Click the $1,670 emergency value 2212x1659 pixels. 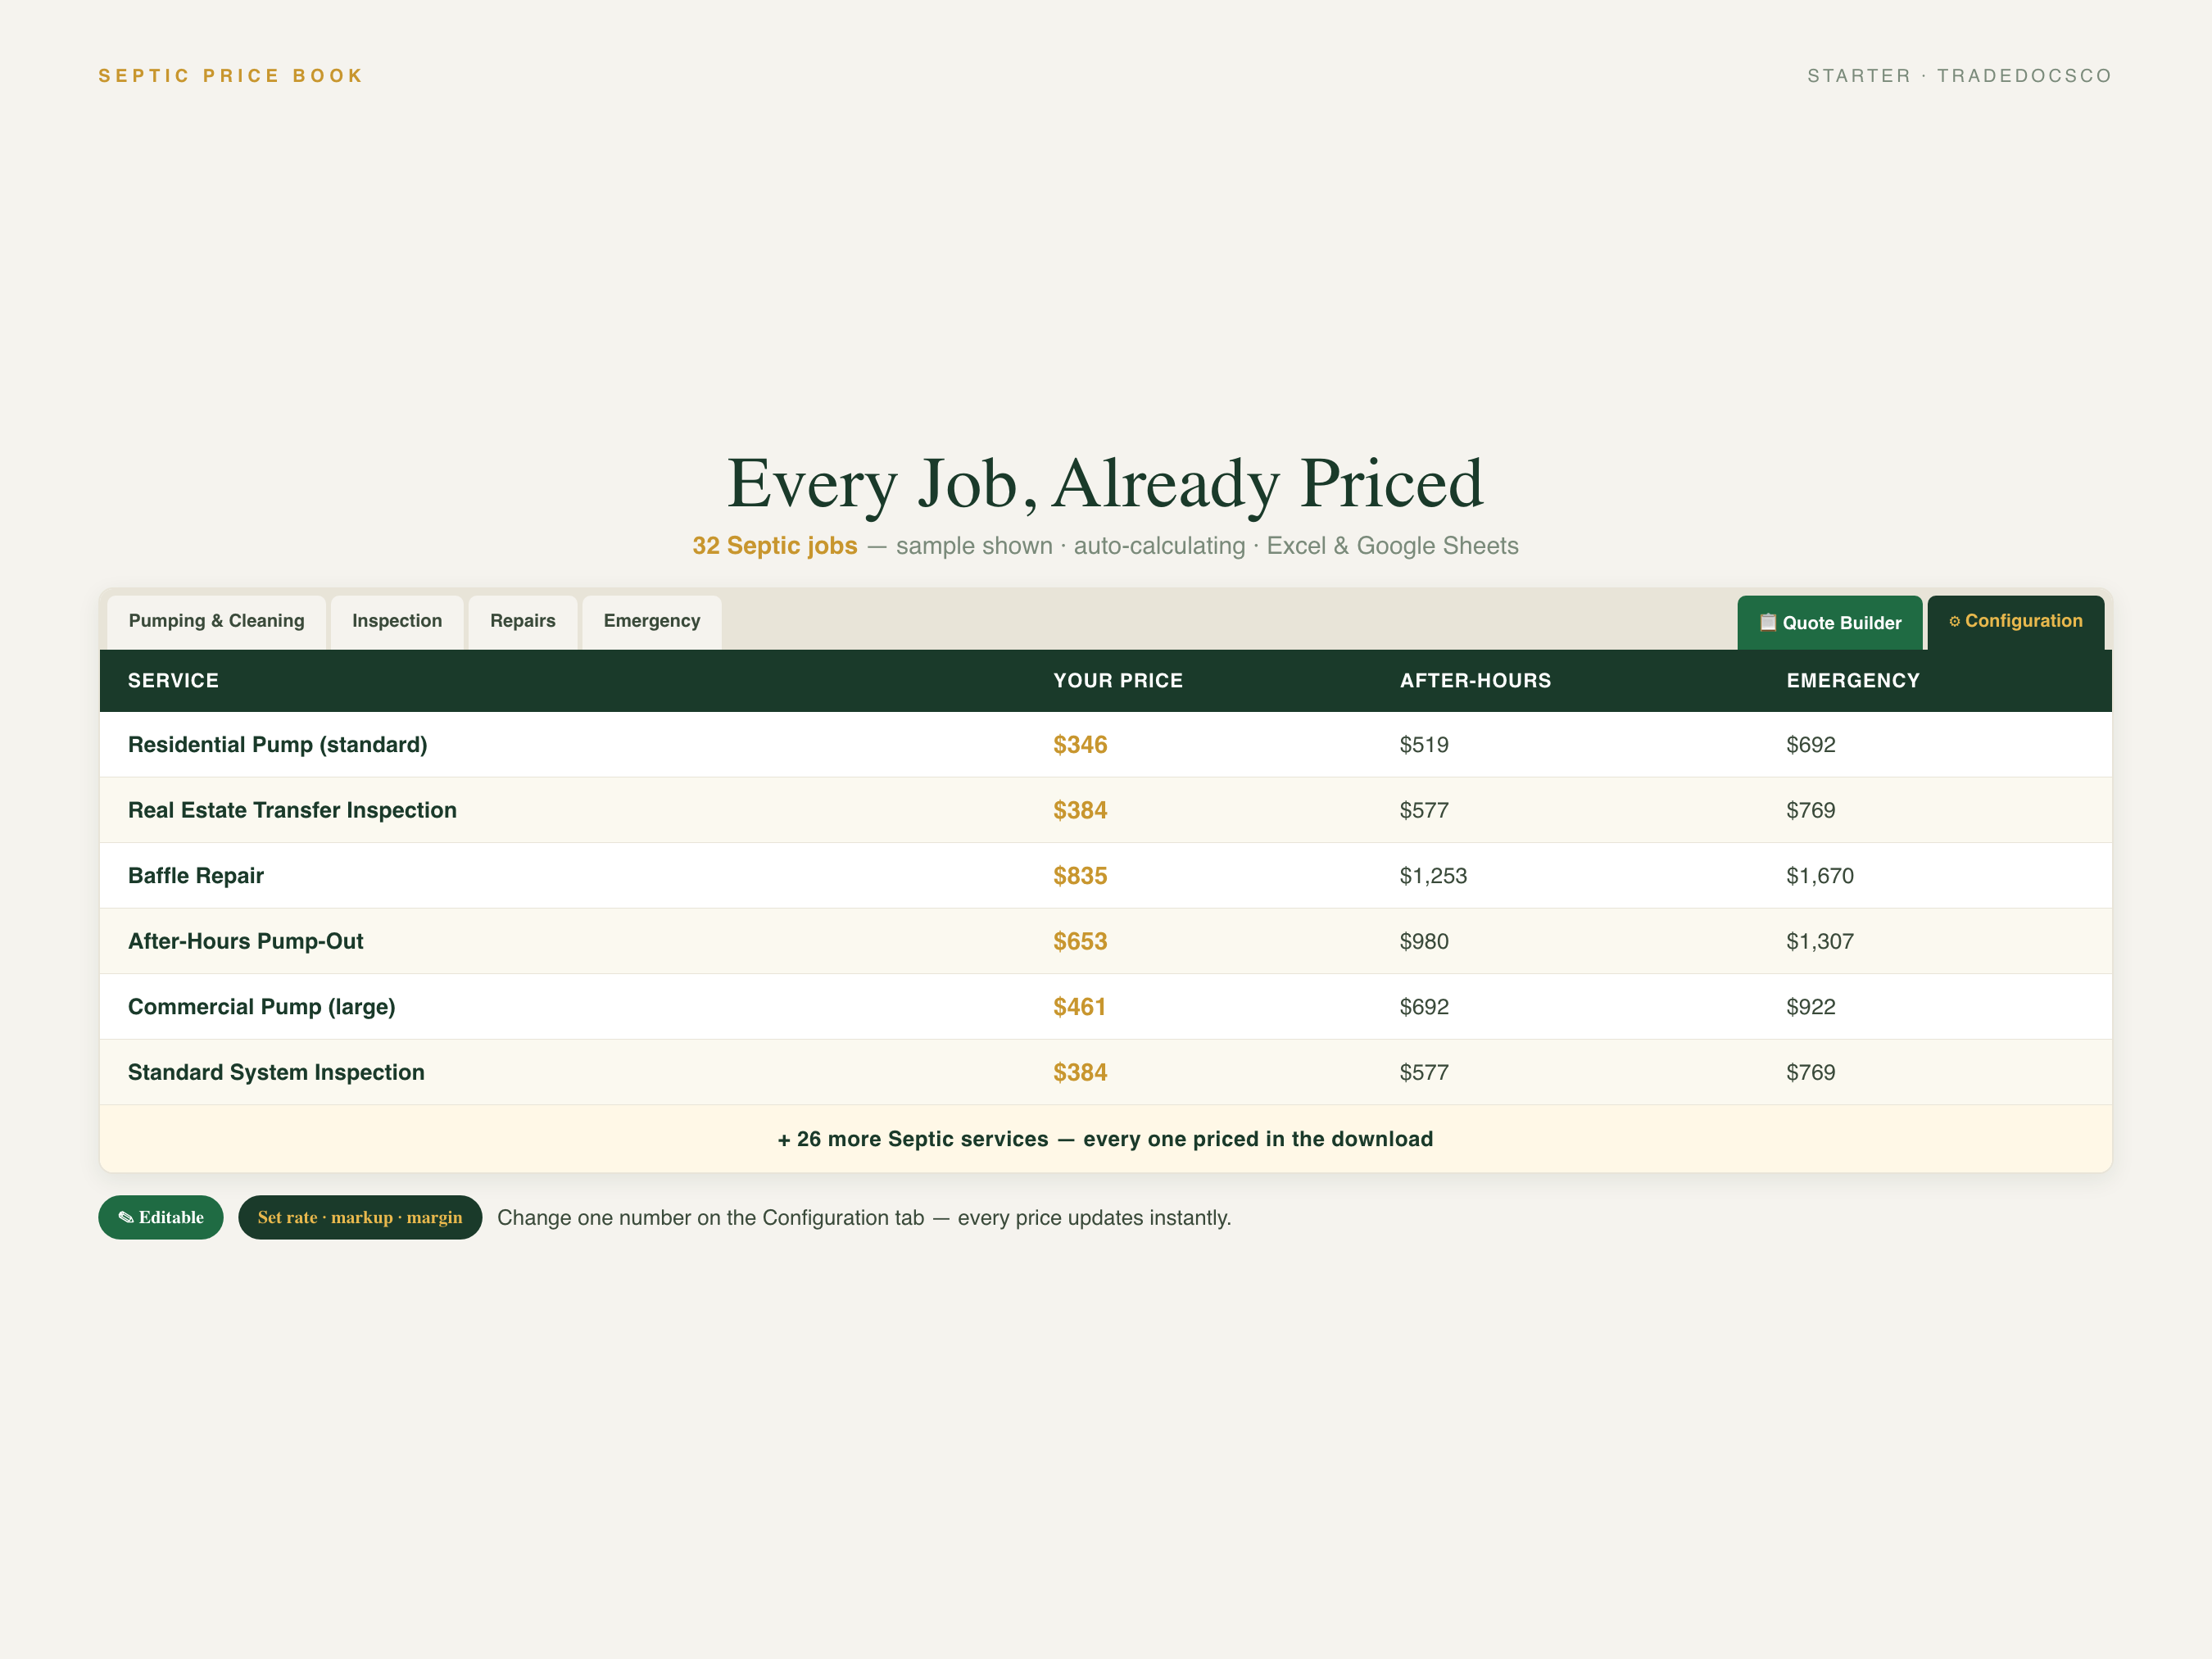click(1820, 876)
